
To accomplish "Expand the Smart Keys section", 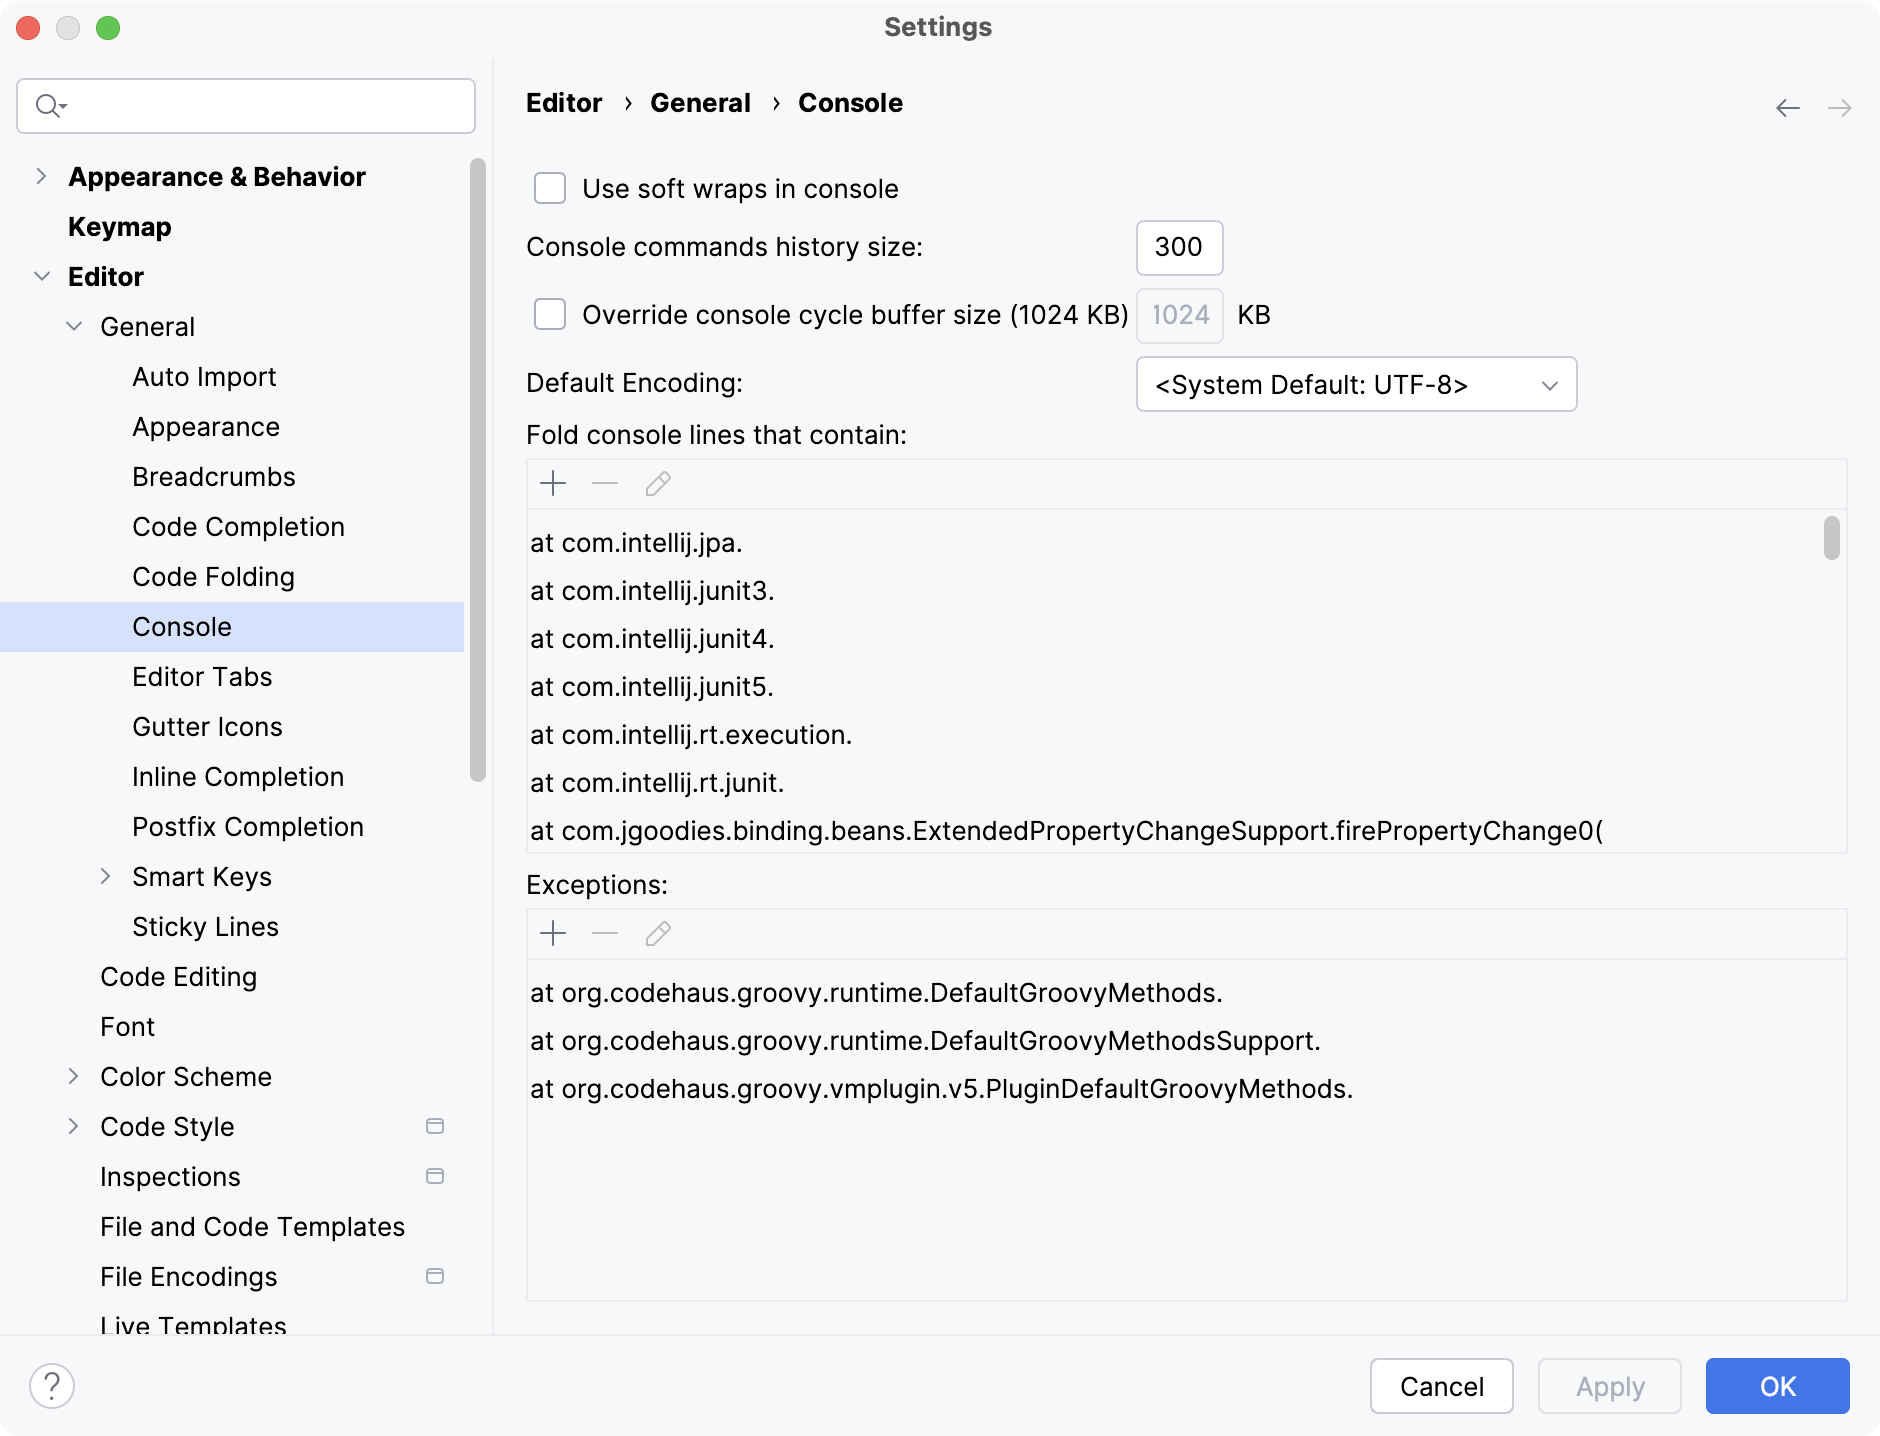I will [107, 876].
